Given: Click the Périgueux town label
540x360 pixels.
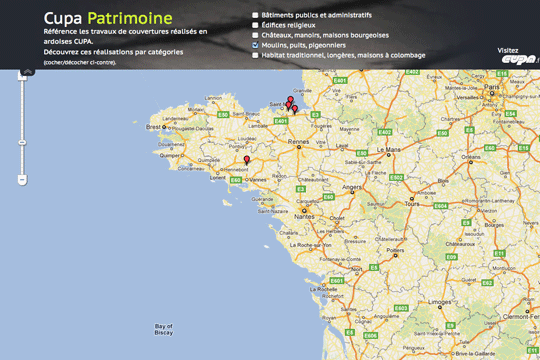Looking at the screenshot, I should pyautogui.click(x=414, y=348).
